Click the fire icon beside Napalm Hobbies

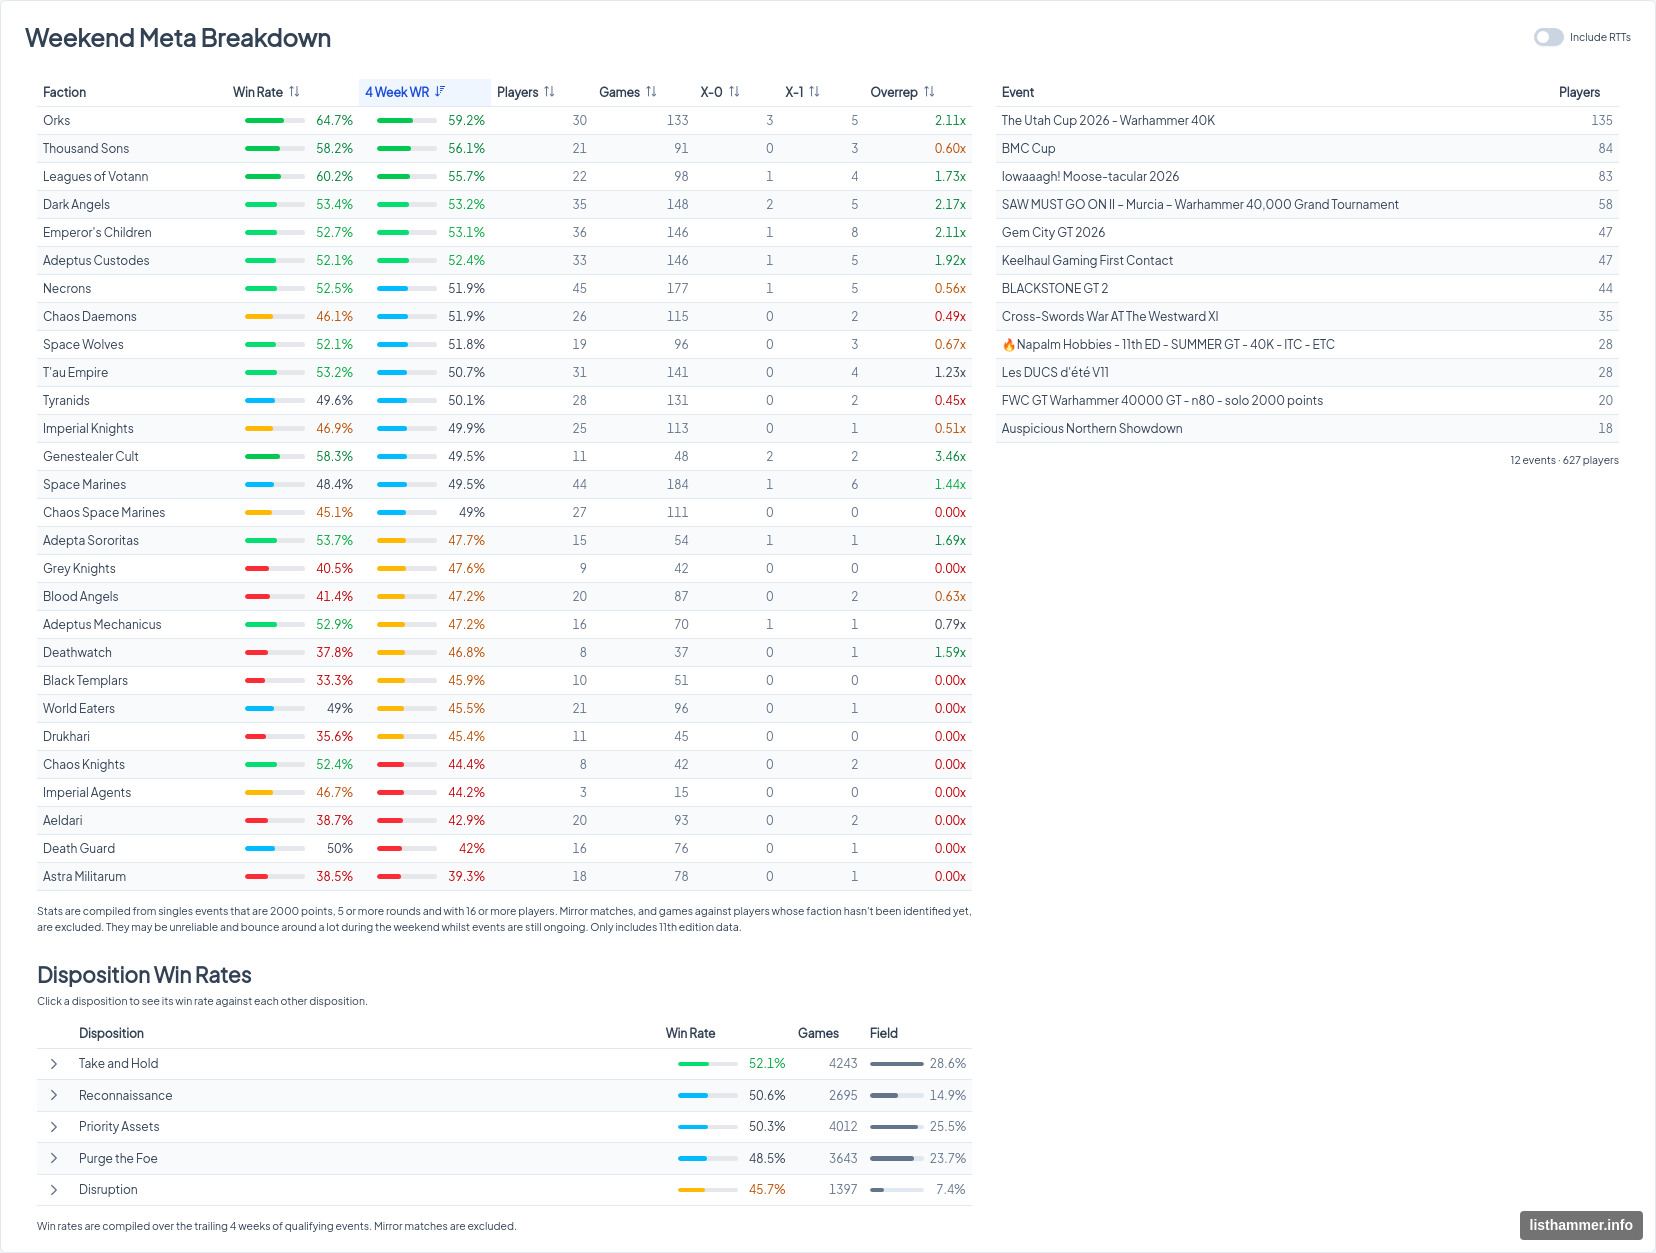pos(1008,345)
